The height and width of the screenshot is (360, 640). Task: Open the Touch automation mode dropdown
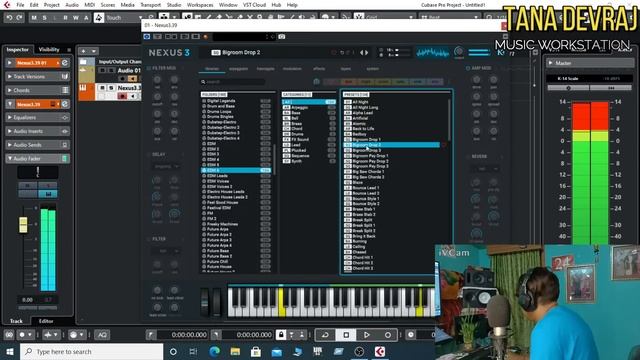pyautogui.click(x=140, y=18)
